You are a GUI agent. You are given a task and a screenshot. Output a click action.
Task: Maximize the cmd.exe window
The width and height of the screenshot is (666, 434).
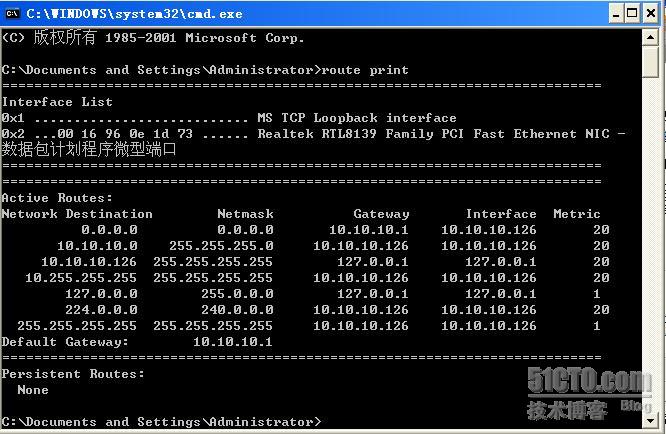pos(632,14)
